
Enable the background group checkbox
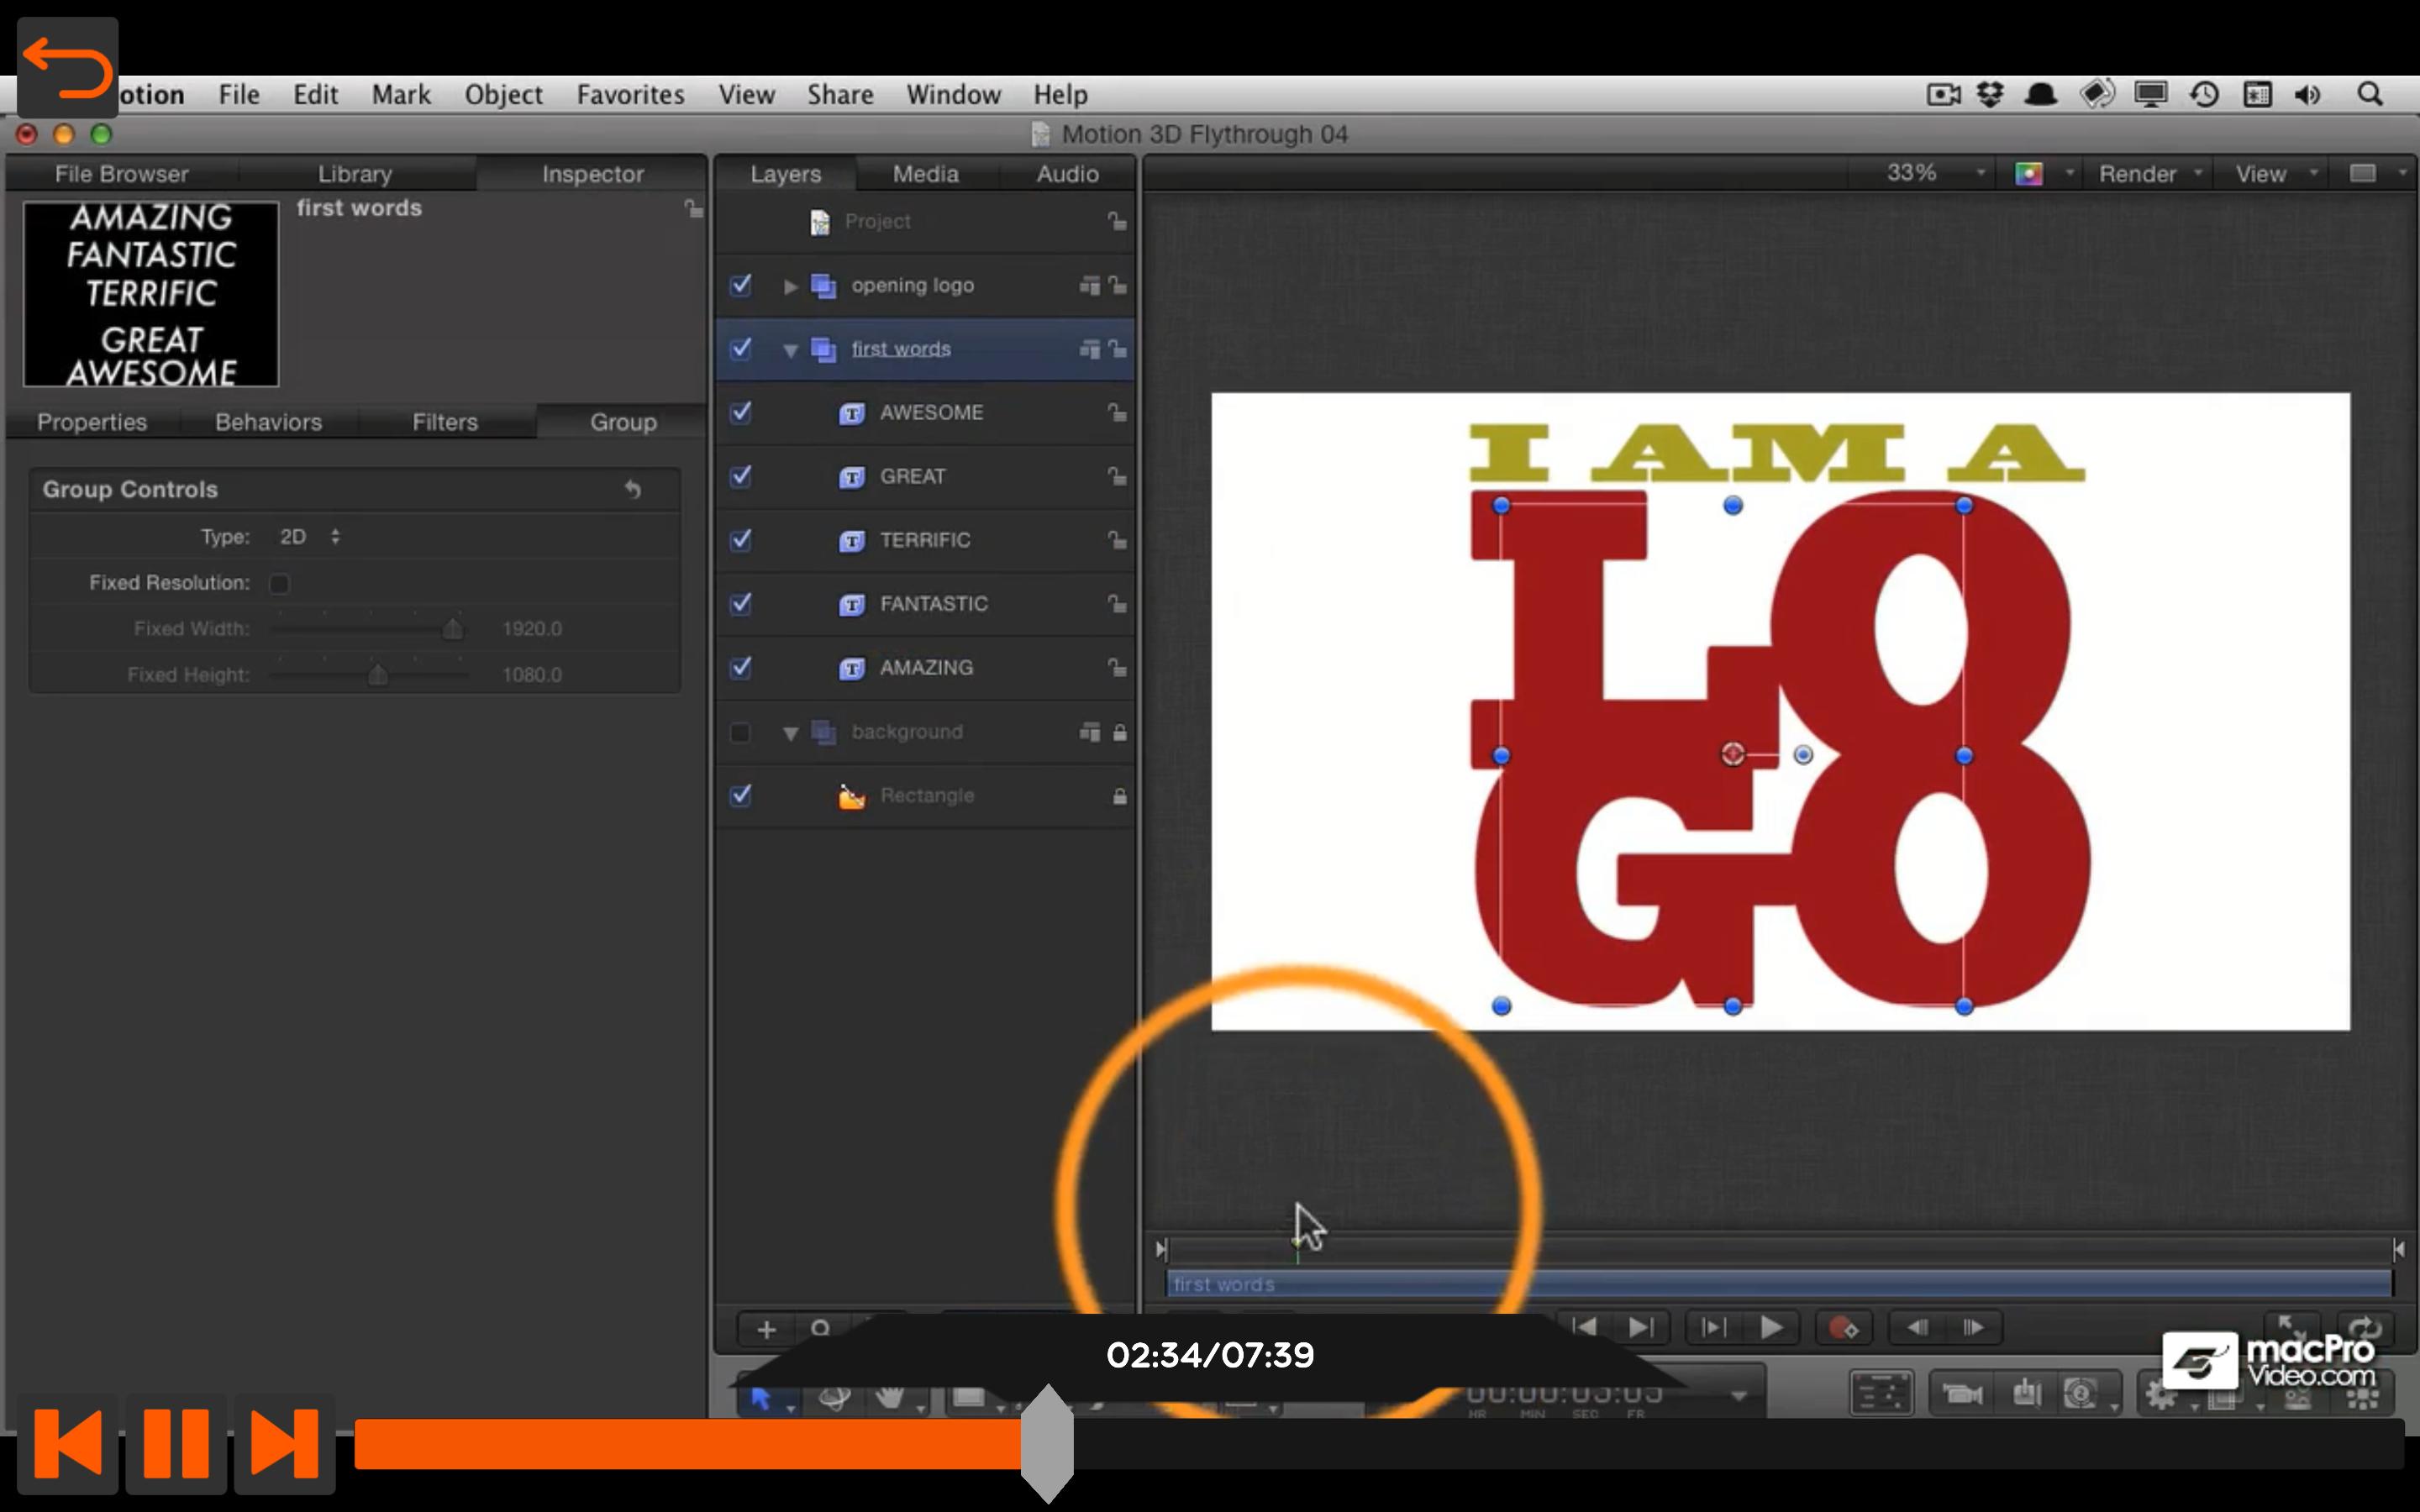(740, 732)
